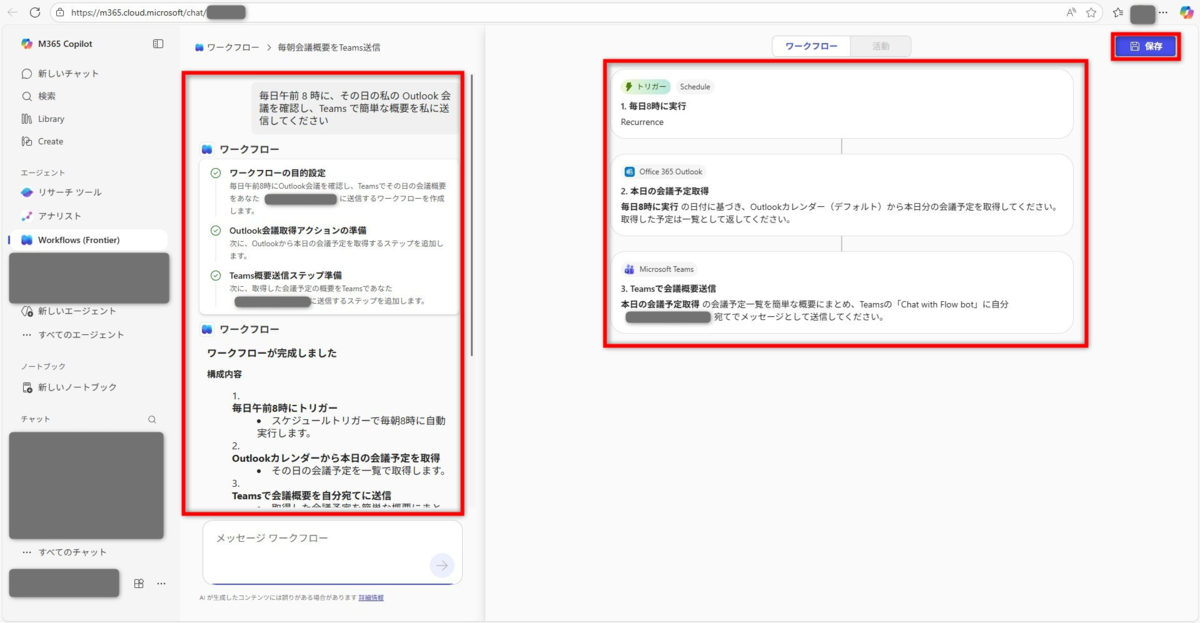Screen dimensions: 1200x623
Task: Open the 詳細情報 link
Action: (371, 598)
